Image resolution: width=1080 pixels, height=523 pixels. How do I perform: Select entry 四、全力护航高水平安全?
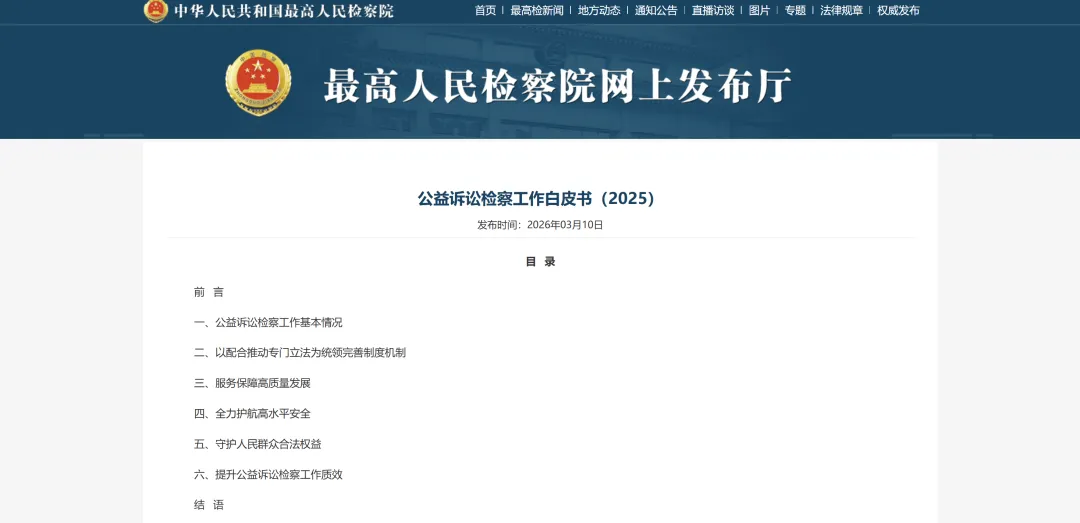(252, 413)
